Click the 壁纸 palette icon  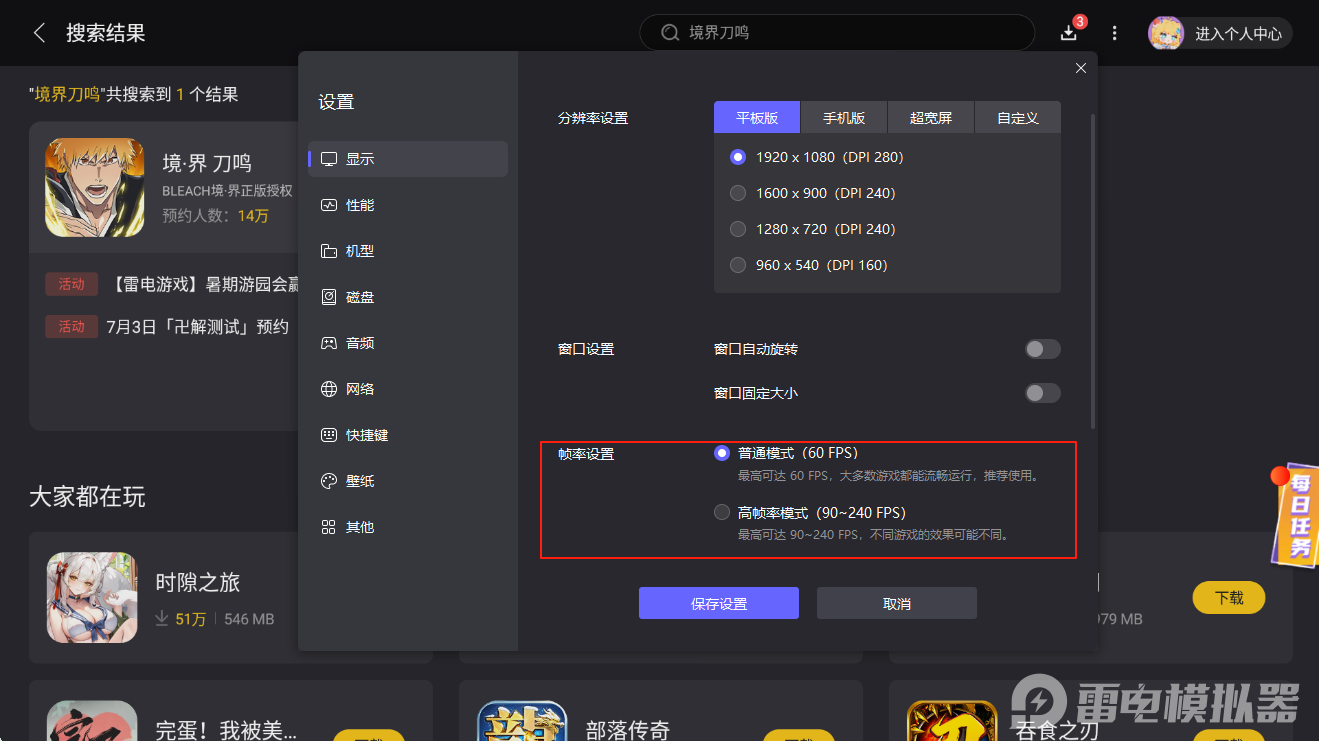pos(329,481)
